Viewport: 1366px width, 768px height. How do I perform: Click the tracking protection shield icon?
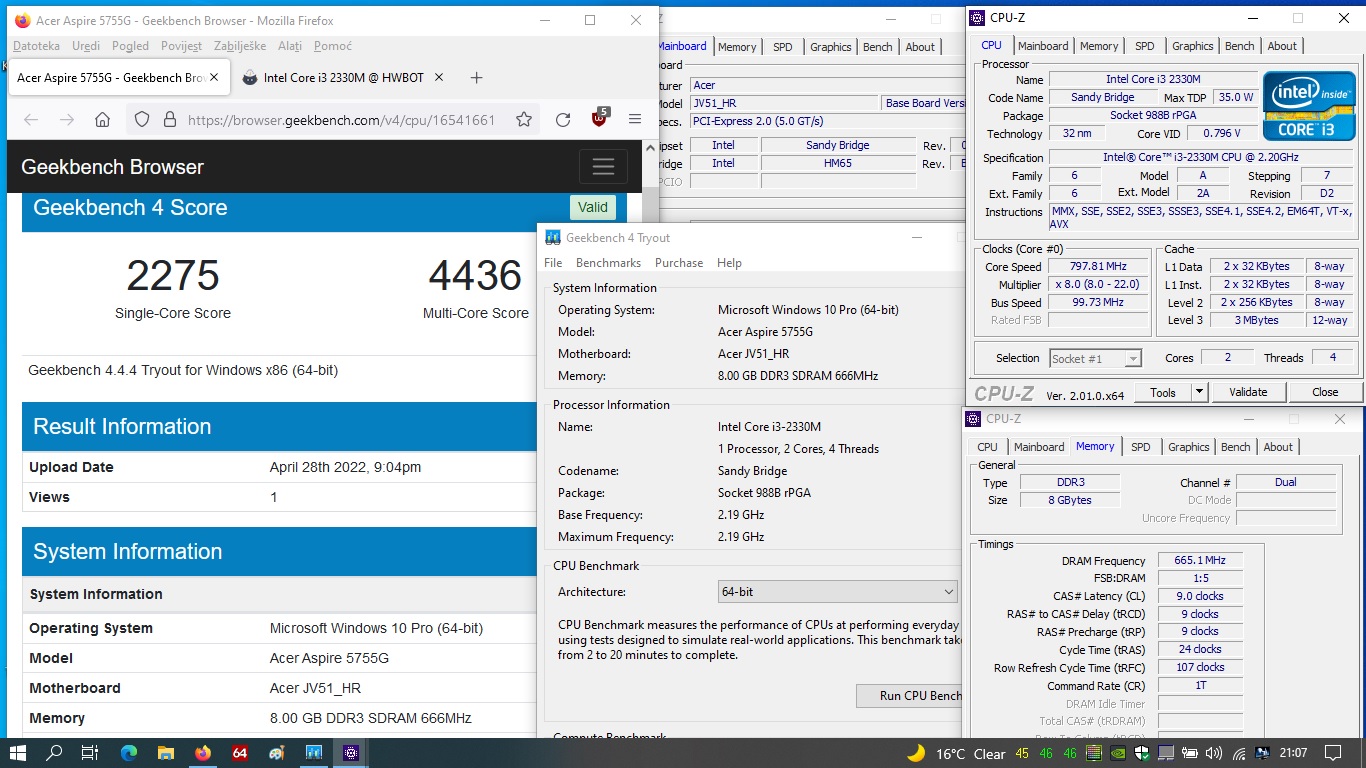click(x=142, y=119)
